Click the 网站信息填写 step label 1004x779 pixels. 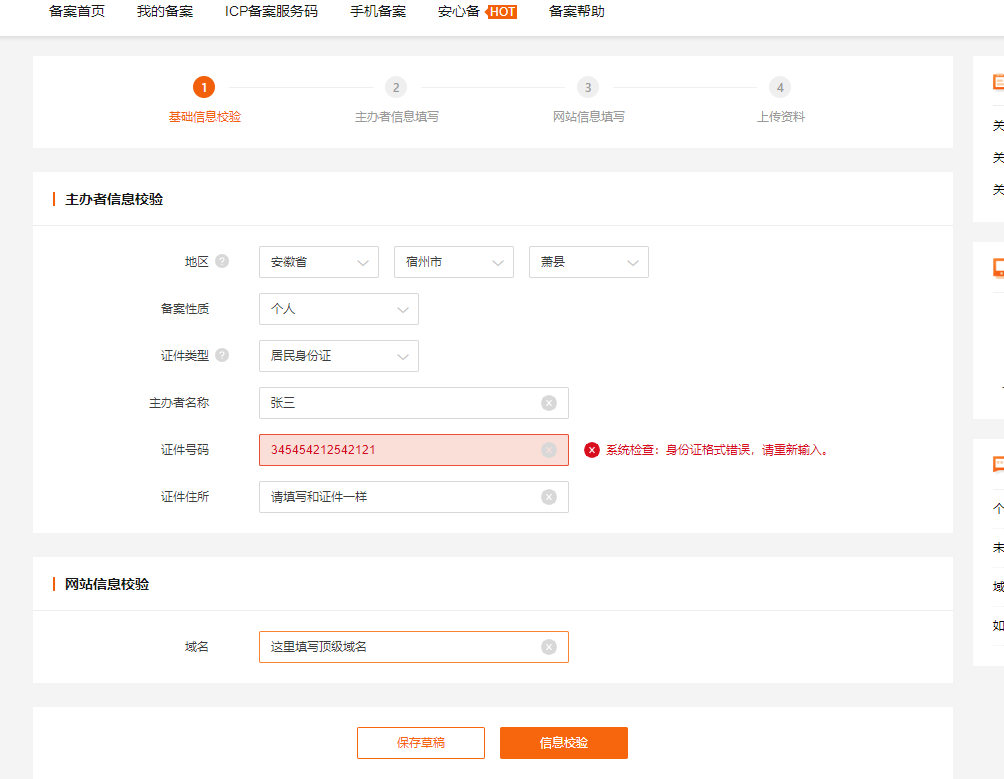(588, 116)
